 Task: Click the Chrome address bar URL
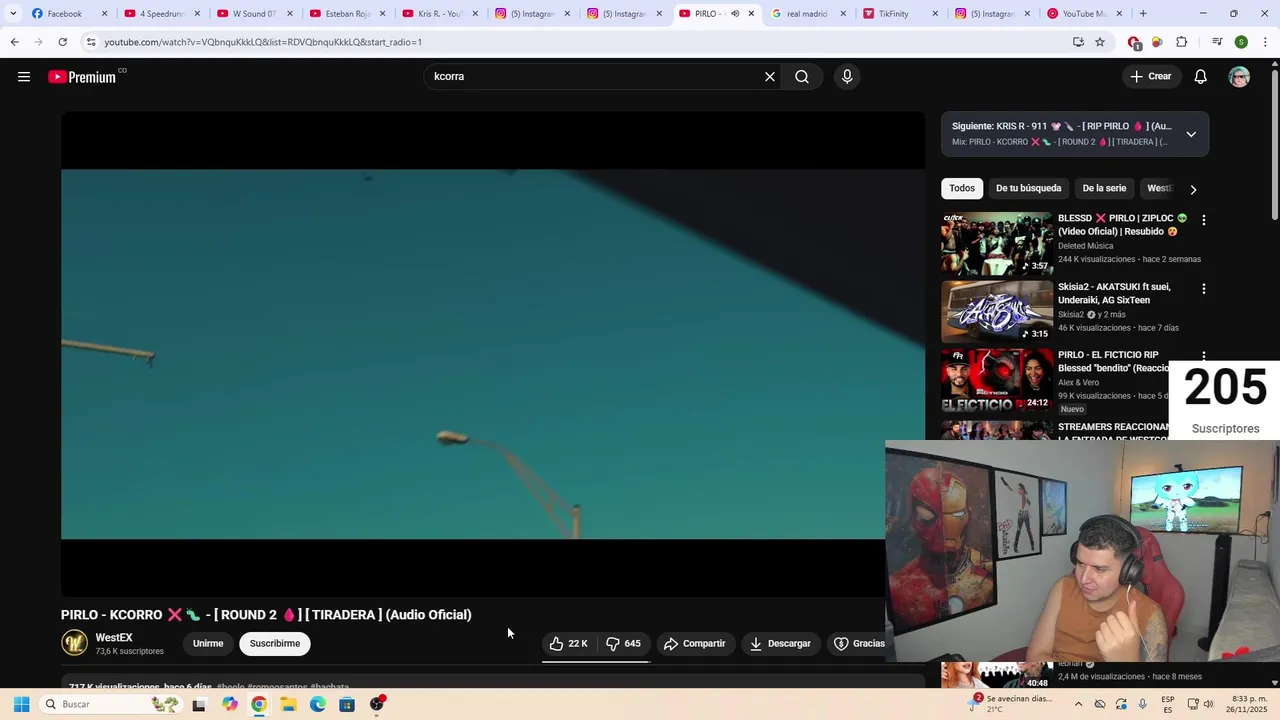click(263, 42)
